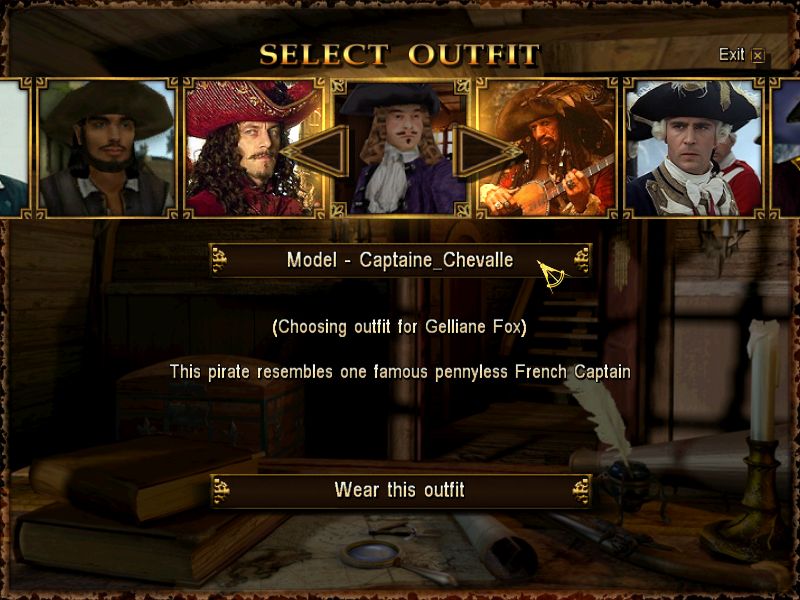Click the Choosing outfit for Gelliane Fox text
The width and height of the screenshot is (800, 600).
(x=399, y=327)
